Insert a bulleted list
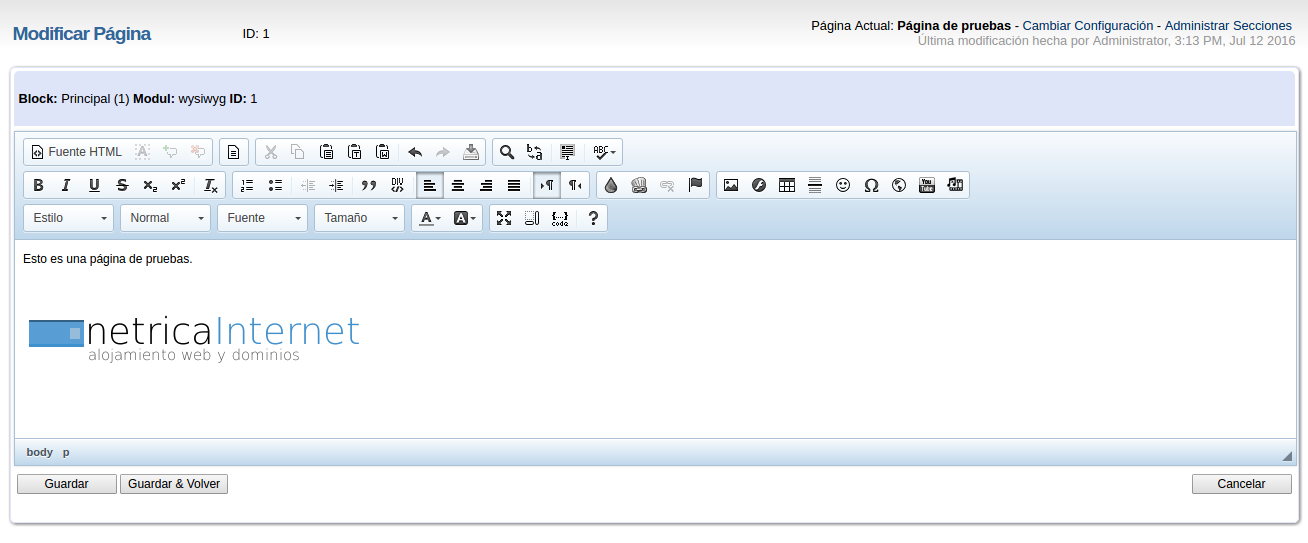This screenshot has width=1308, height=543. coord(275,185)
